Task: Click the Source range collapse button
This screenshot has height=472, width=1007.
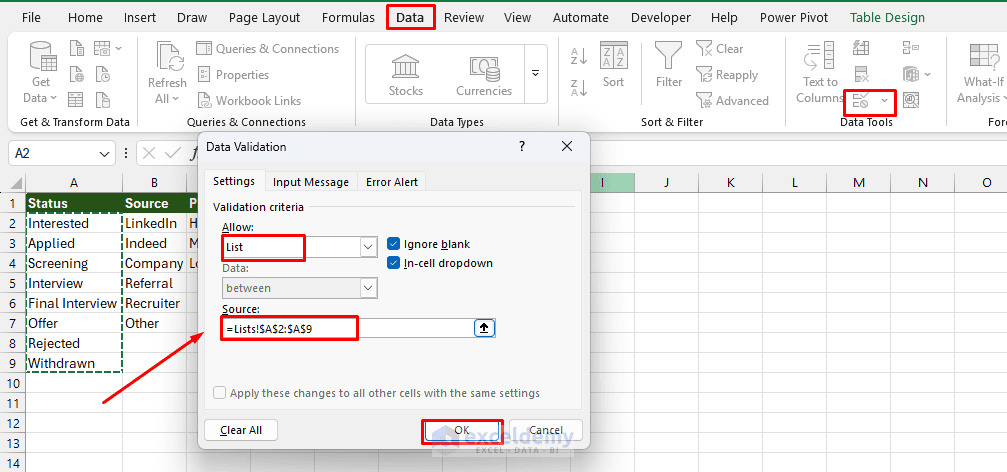Action: (484, 328)
